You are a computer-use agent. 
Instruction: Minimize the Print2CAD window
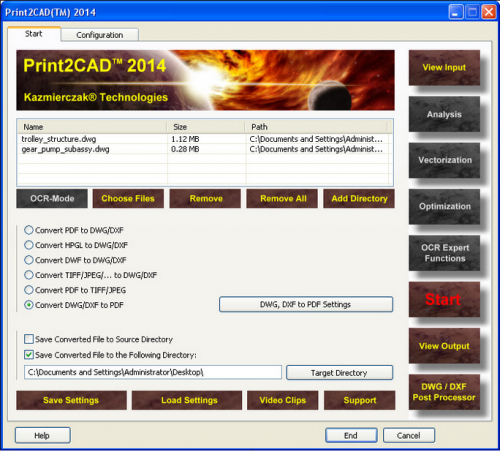(456, 12)
